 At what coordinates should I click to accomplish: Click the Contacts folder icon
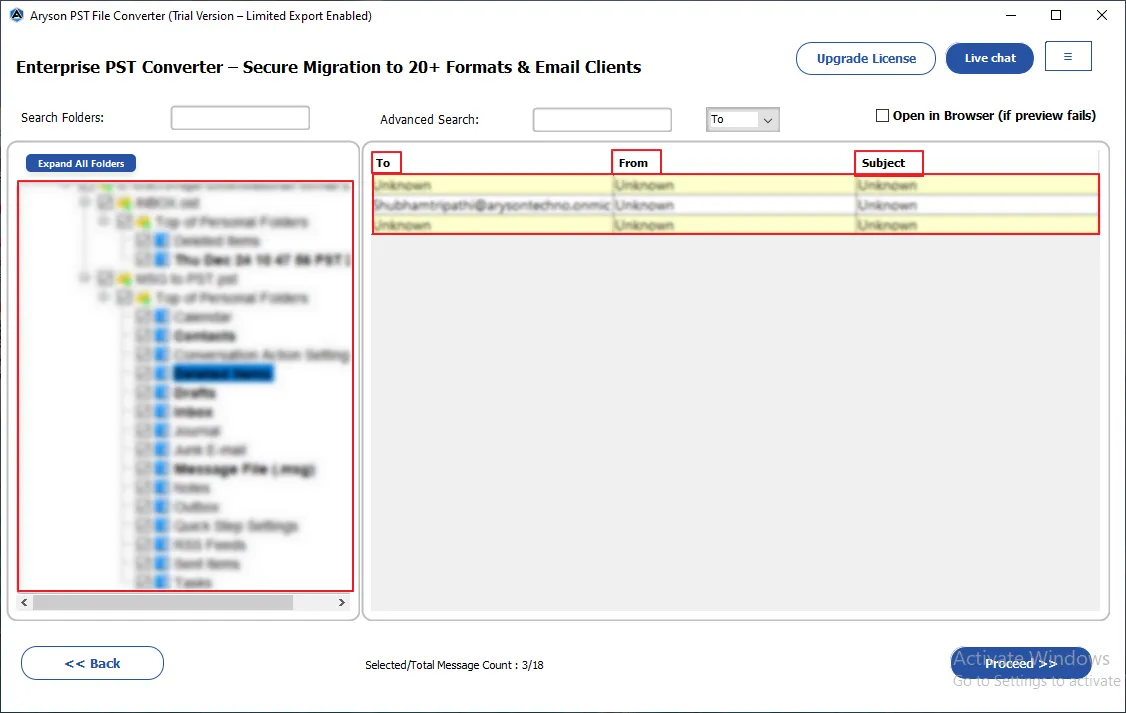(161, 335)
